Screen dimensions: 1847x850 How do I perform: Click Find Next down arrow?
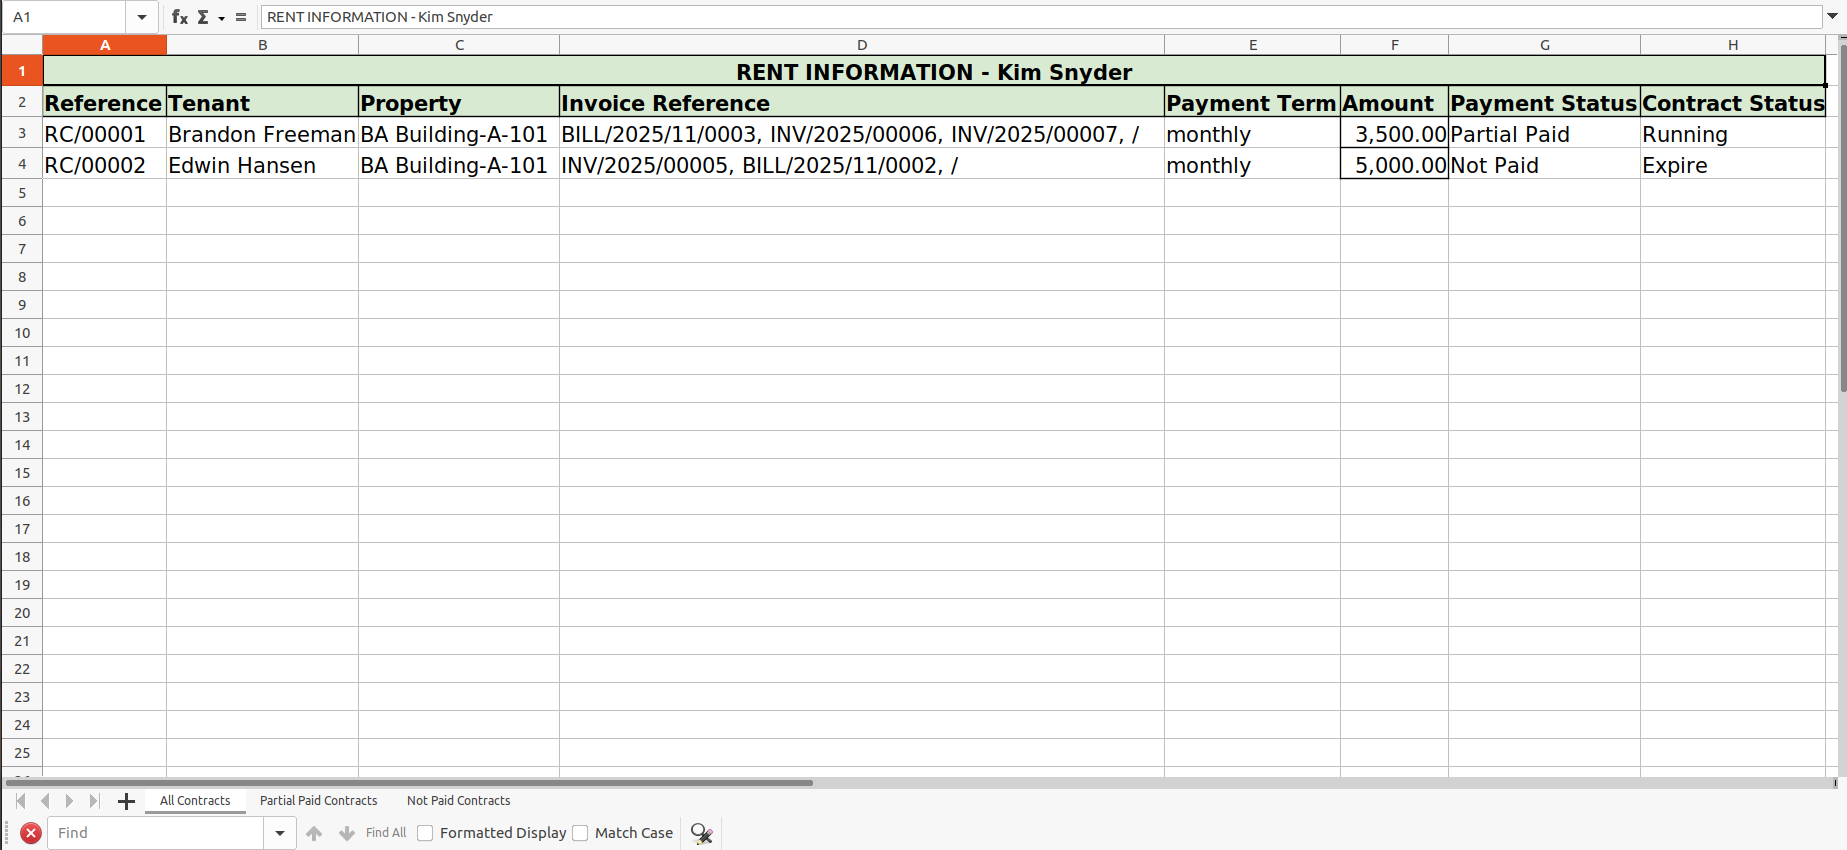(x=347, y=833)
